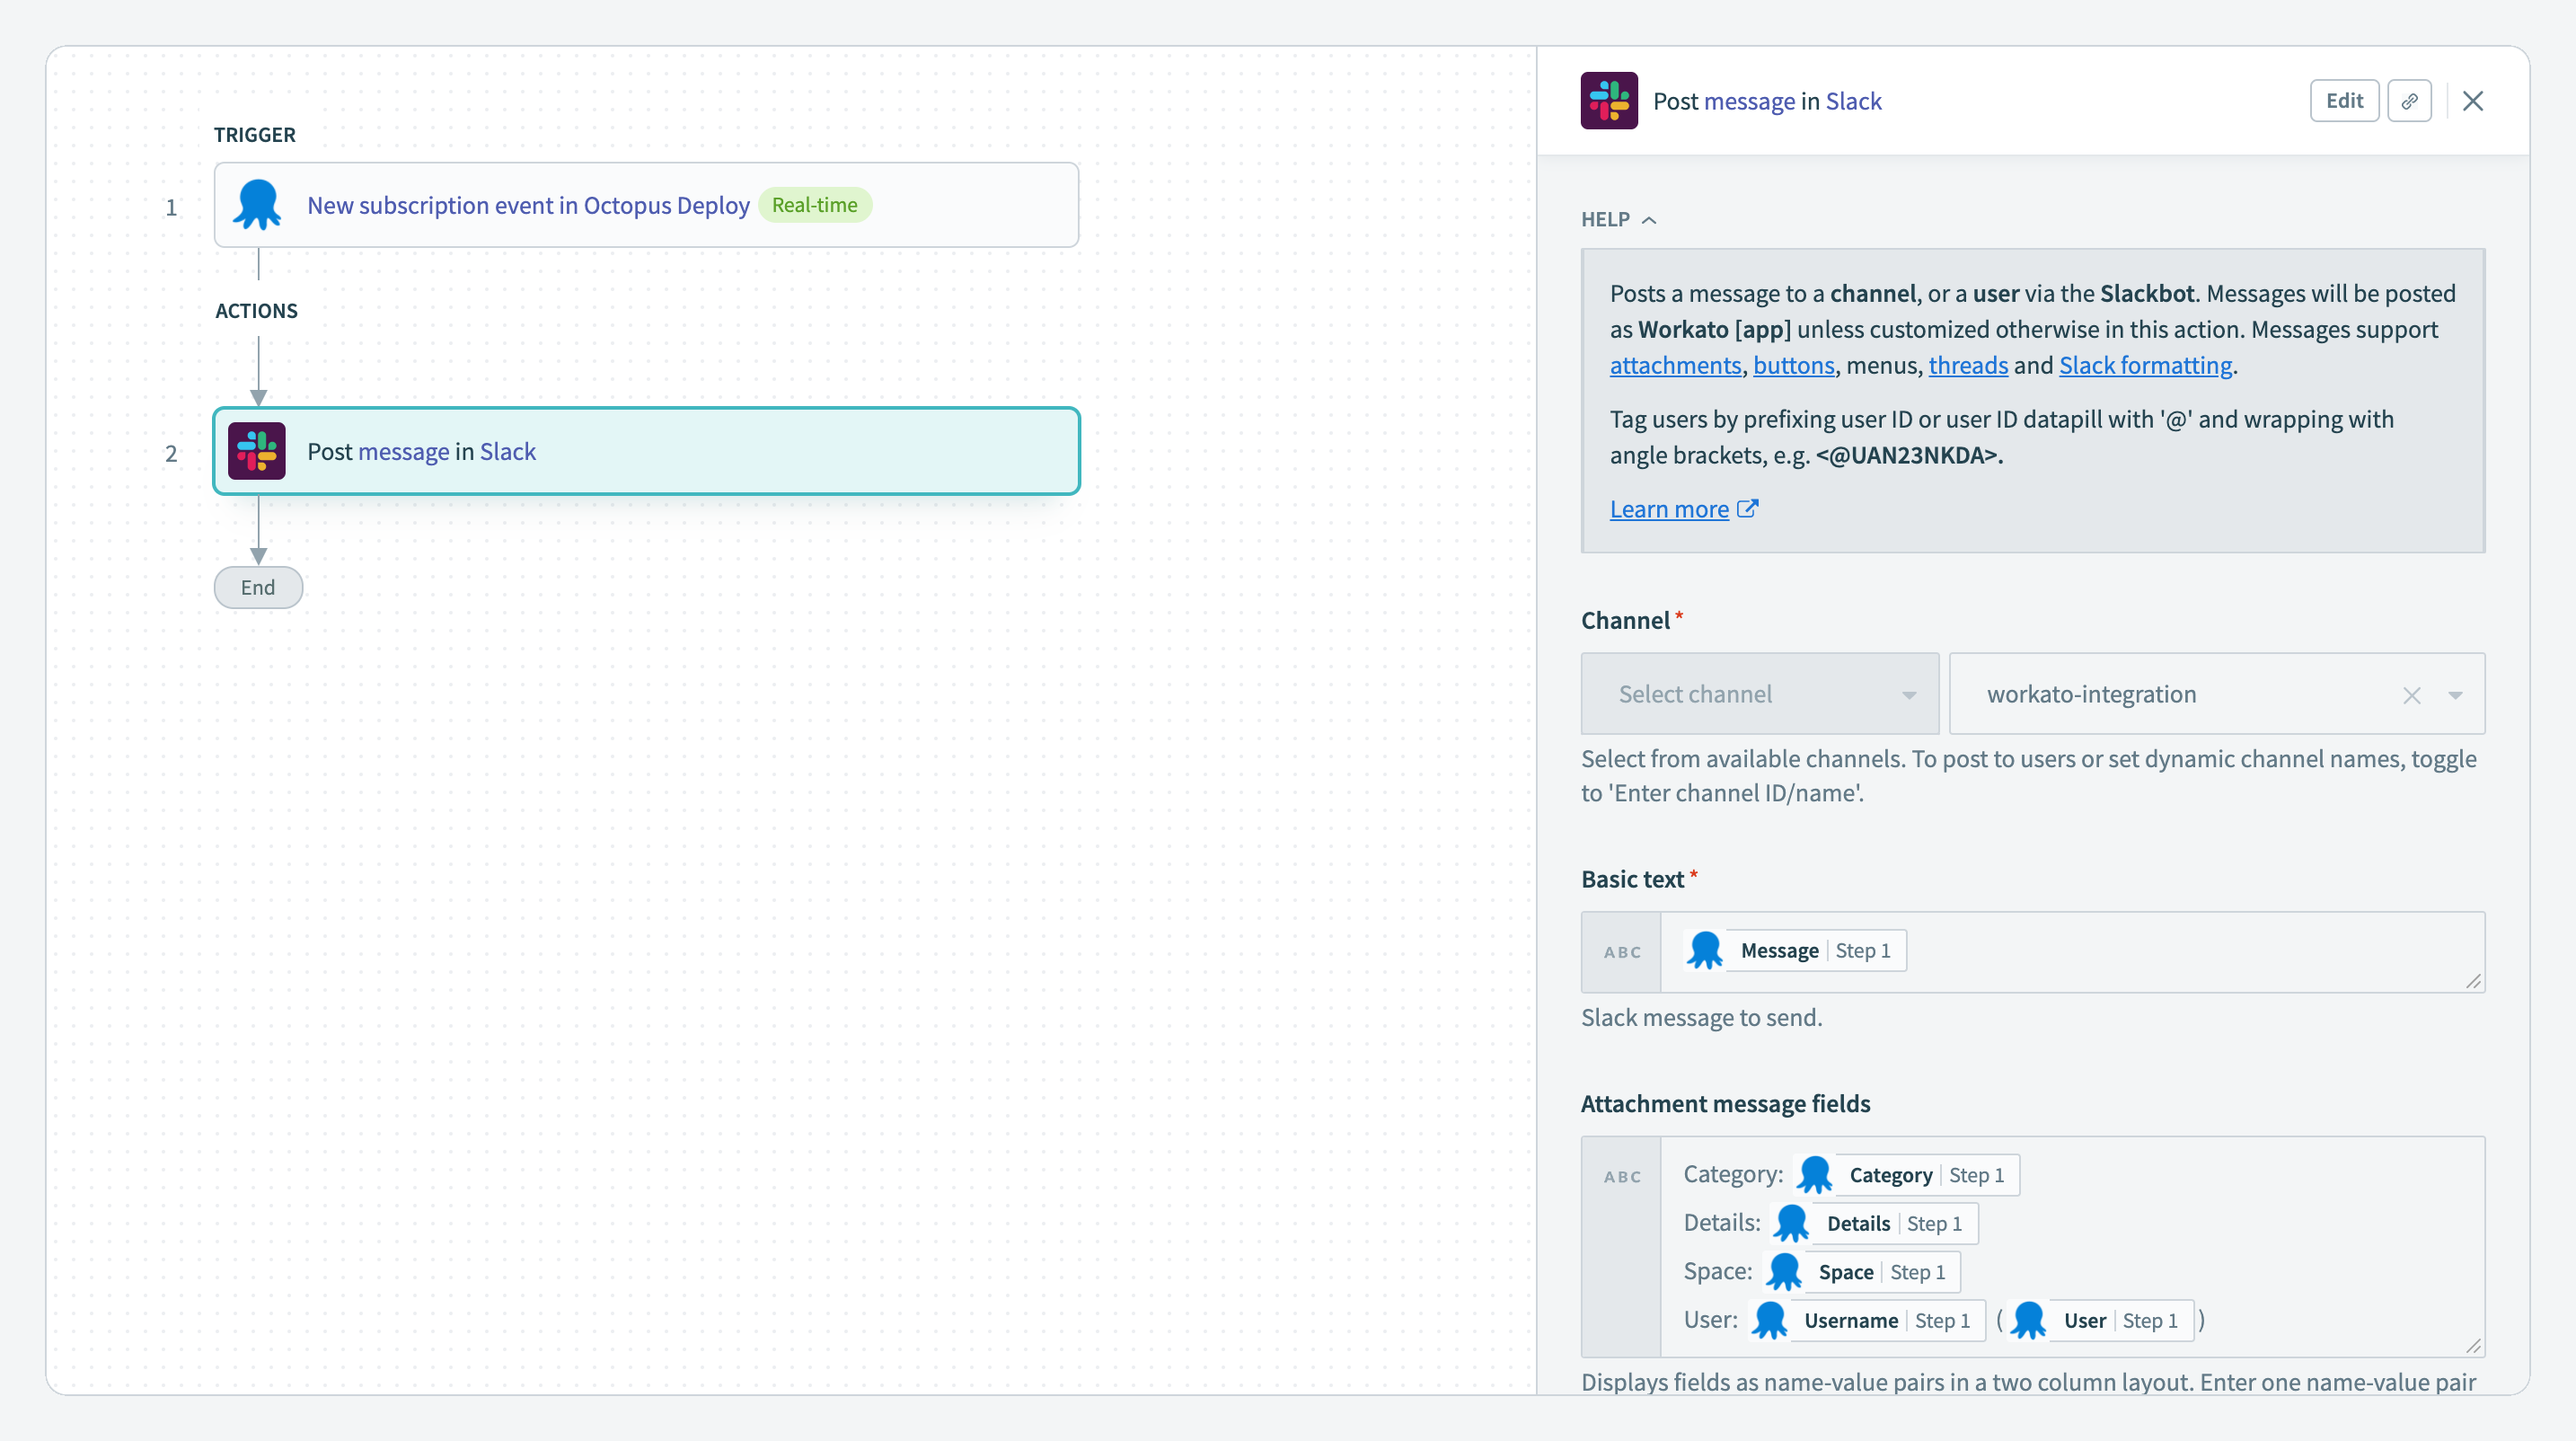Click the Octopus Deploy icon in trigger step
This screenshot has width=2576, height=1441.
(257, 205)
